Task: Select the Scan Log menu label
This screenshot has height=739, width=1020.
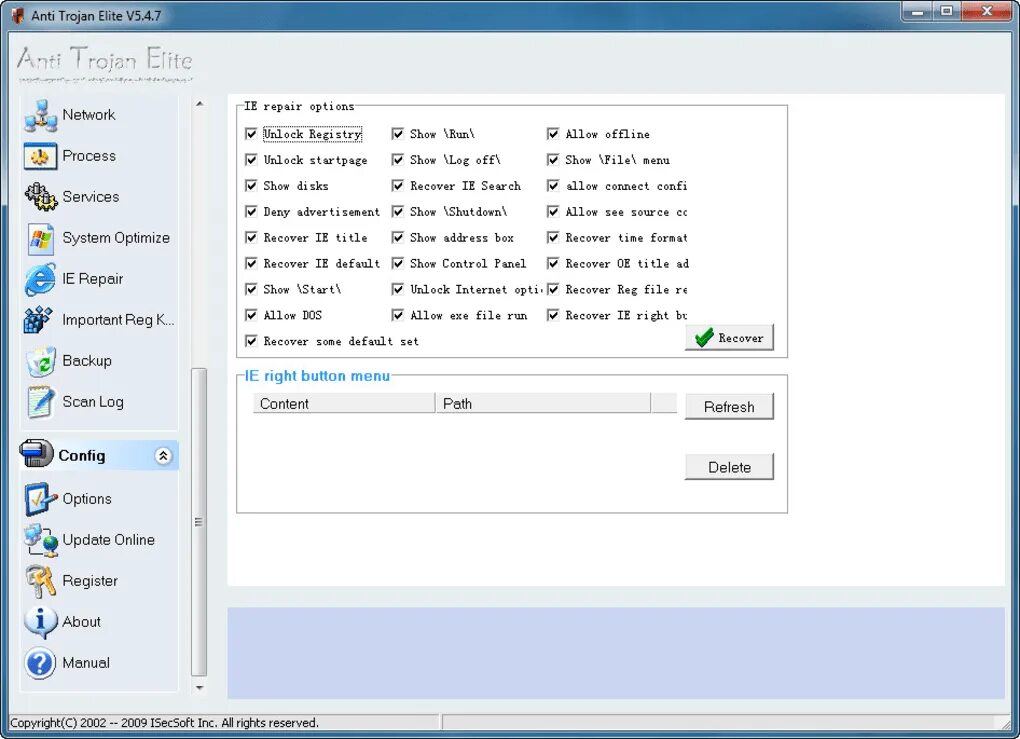Action: click(93, 402)
